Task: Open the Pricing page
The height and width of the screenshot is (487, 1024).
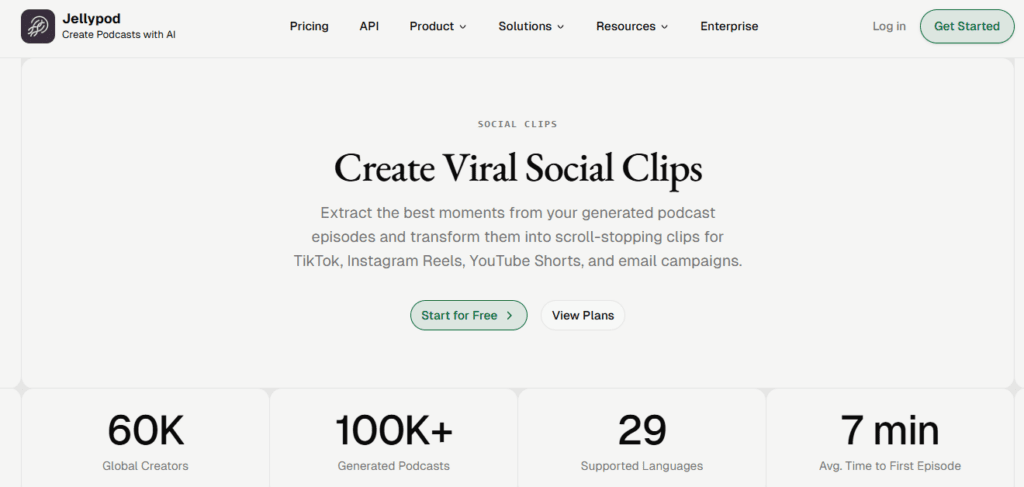Action: click(x=309, y=26)
